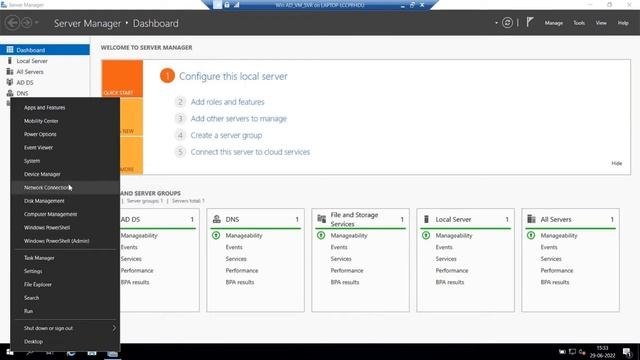Screen dimensions: 640x360
Task: Click Add other servers to manage
Action: pos(238,119)
